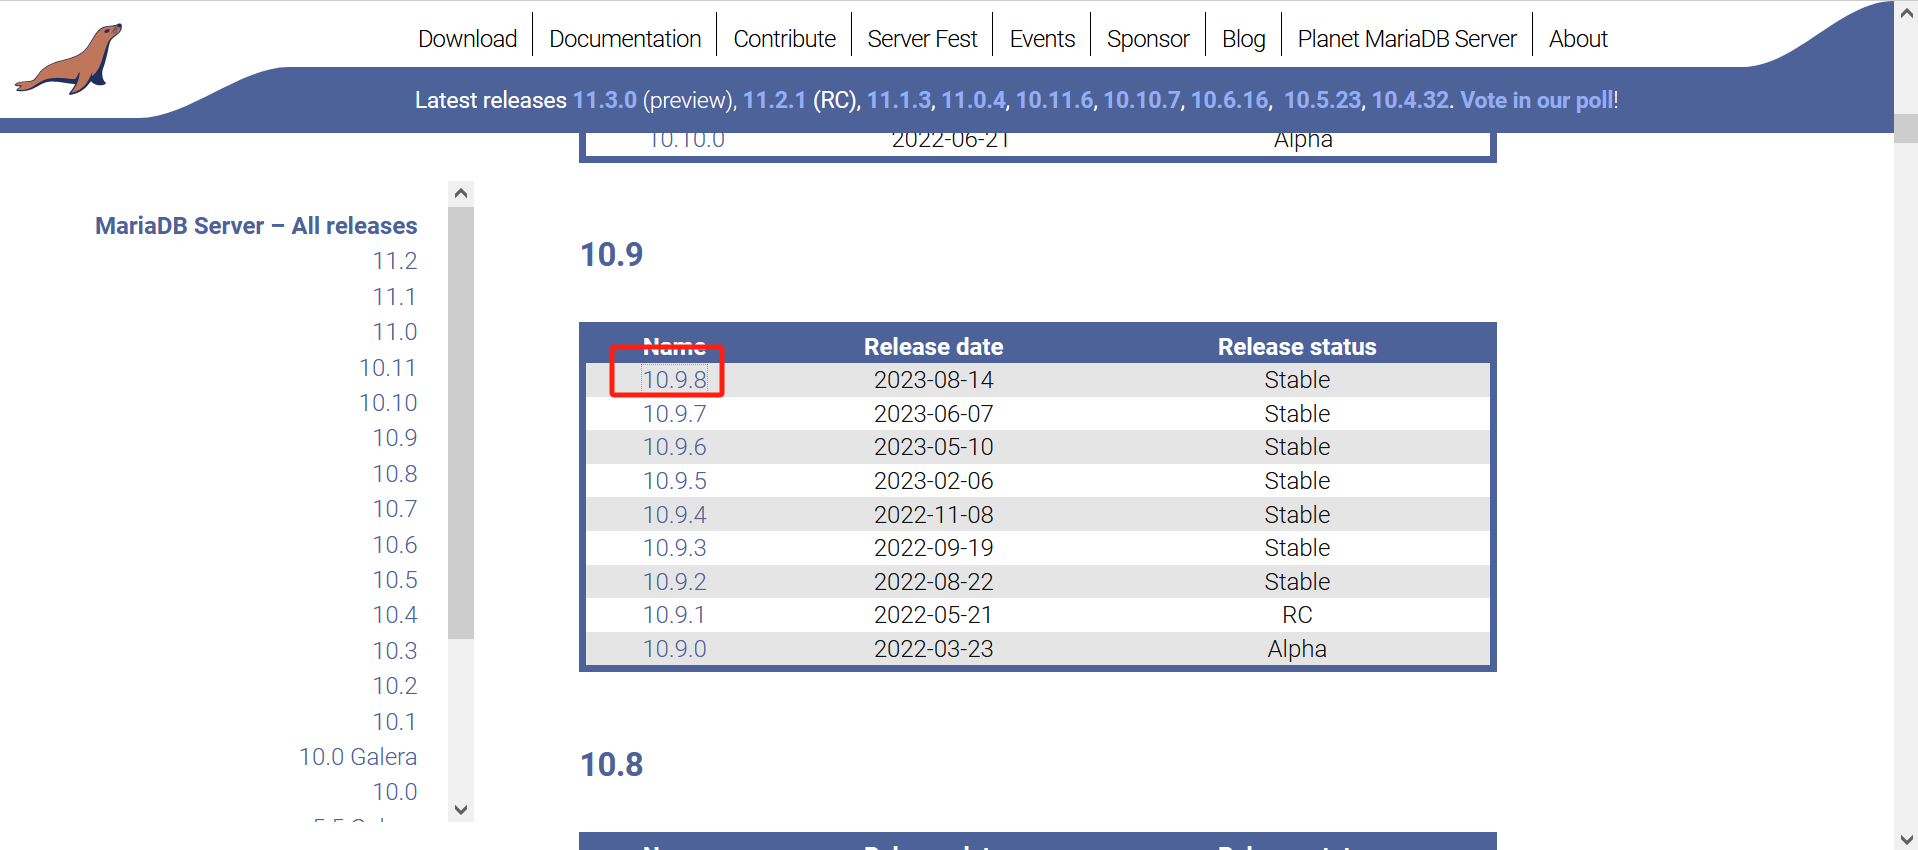Viewport: 1918px width, 850px height.
Task: Open Server Fest in the navigation
Action: tap(922, 39)
